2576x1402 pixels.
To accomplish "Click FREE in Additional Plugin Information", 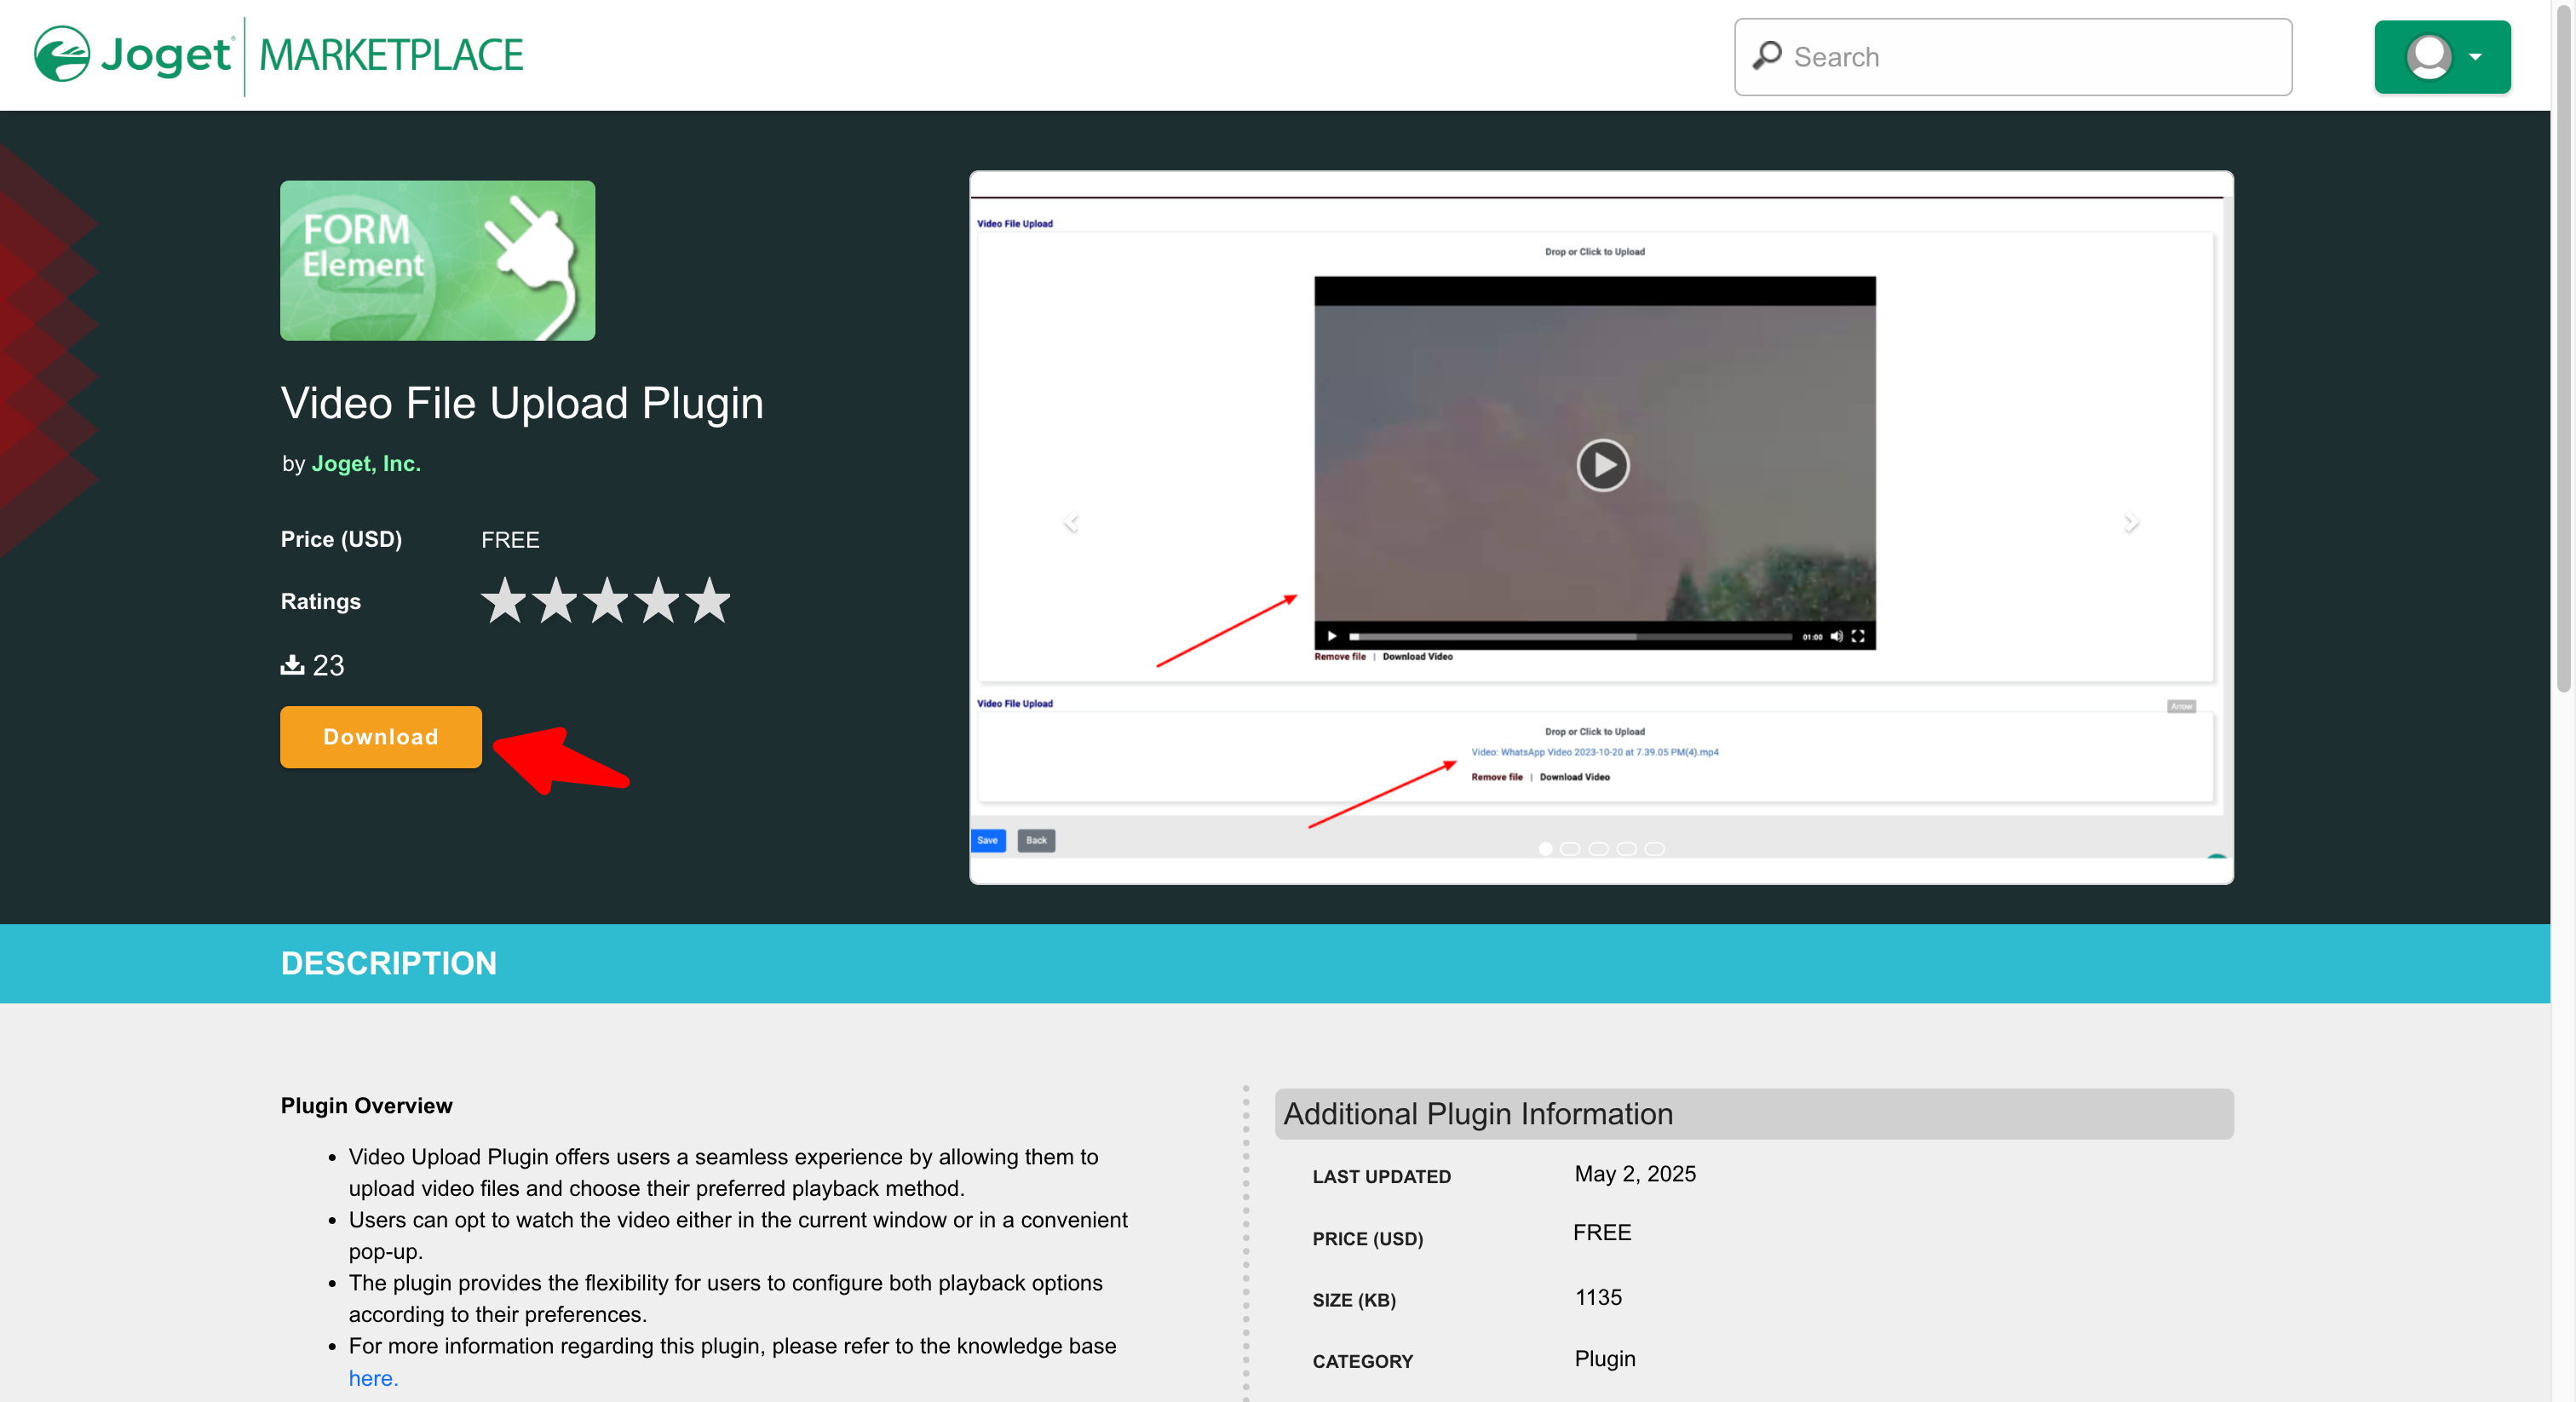I will 1602,1233.
